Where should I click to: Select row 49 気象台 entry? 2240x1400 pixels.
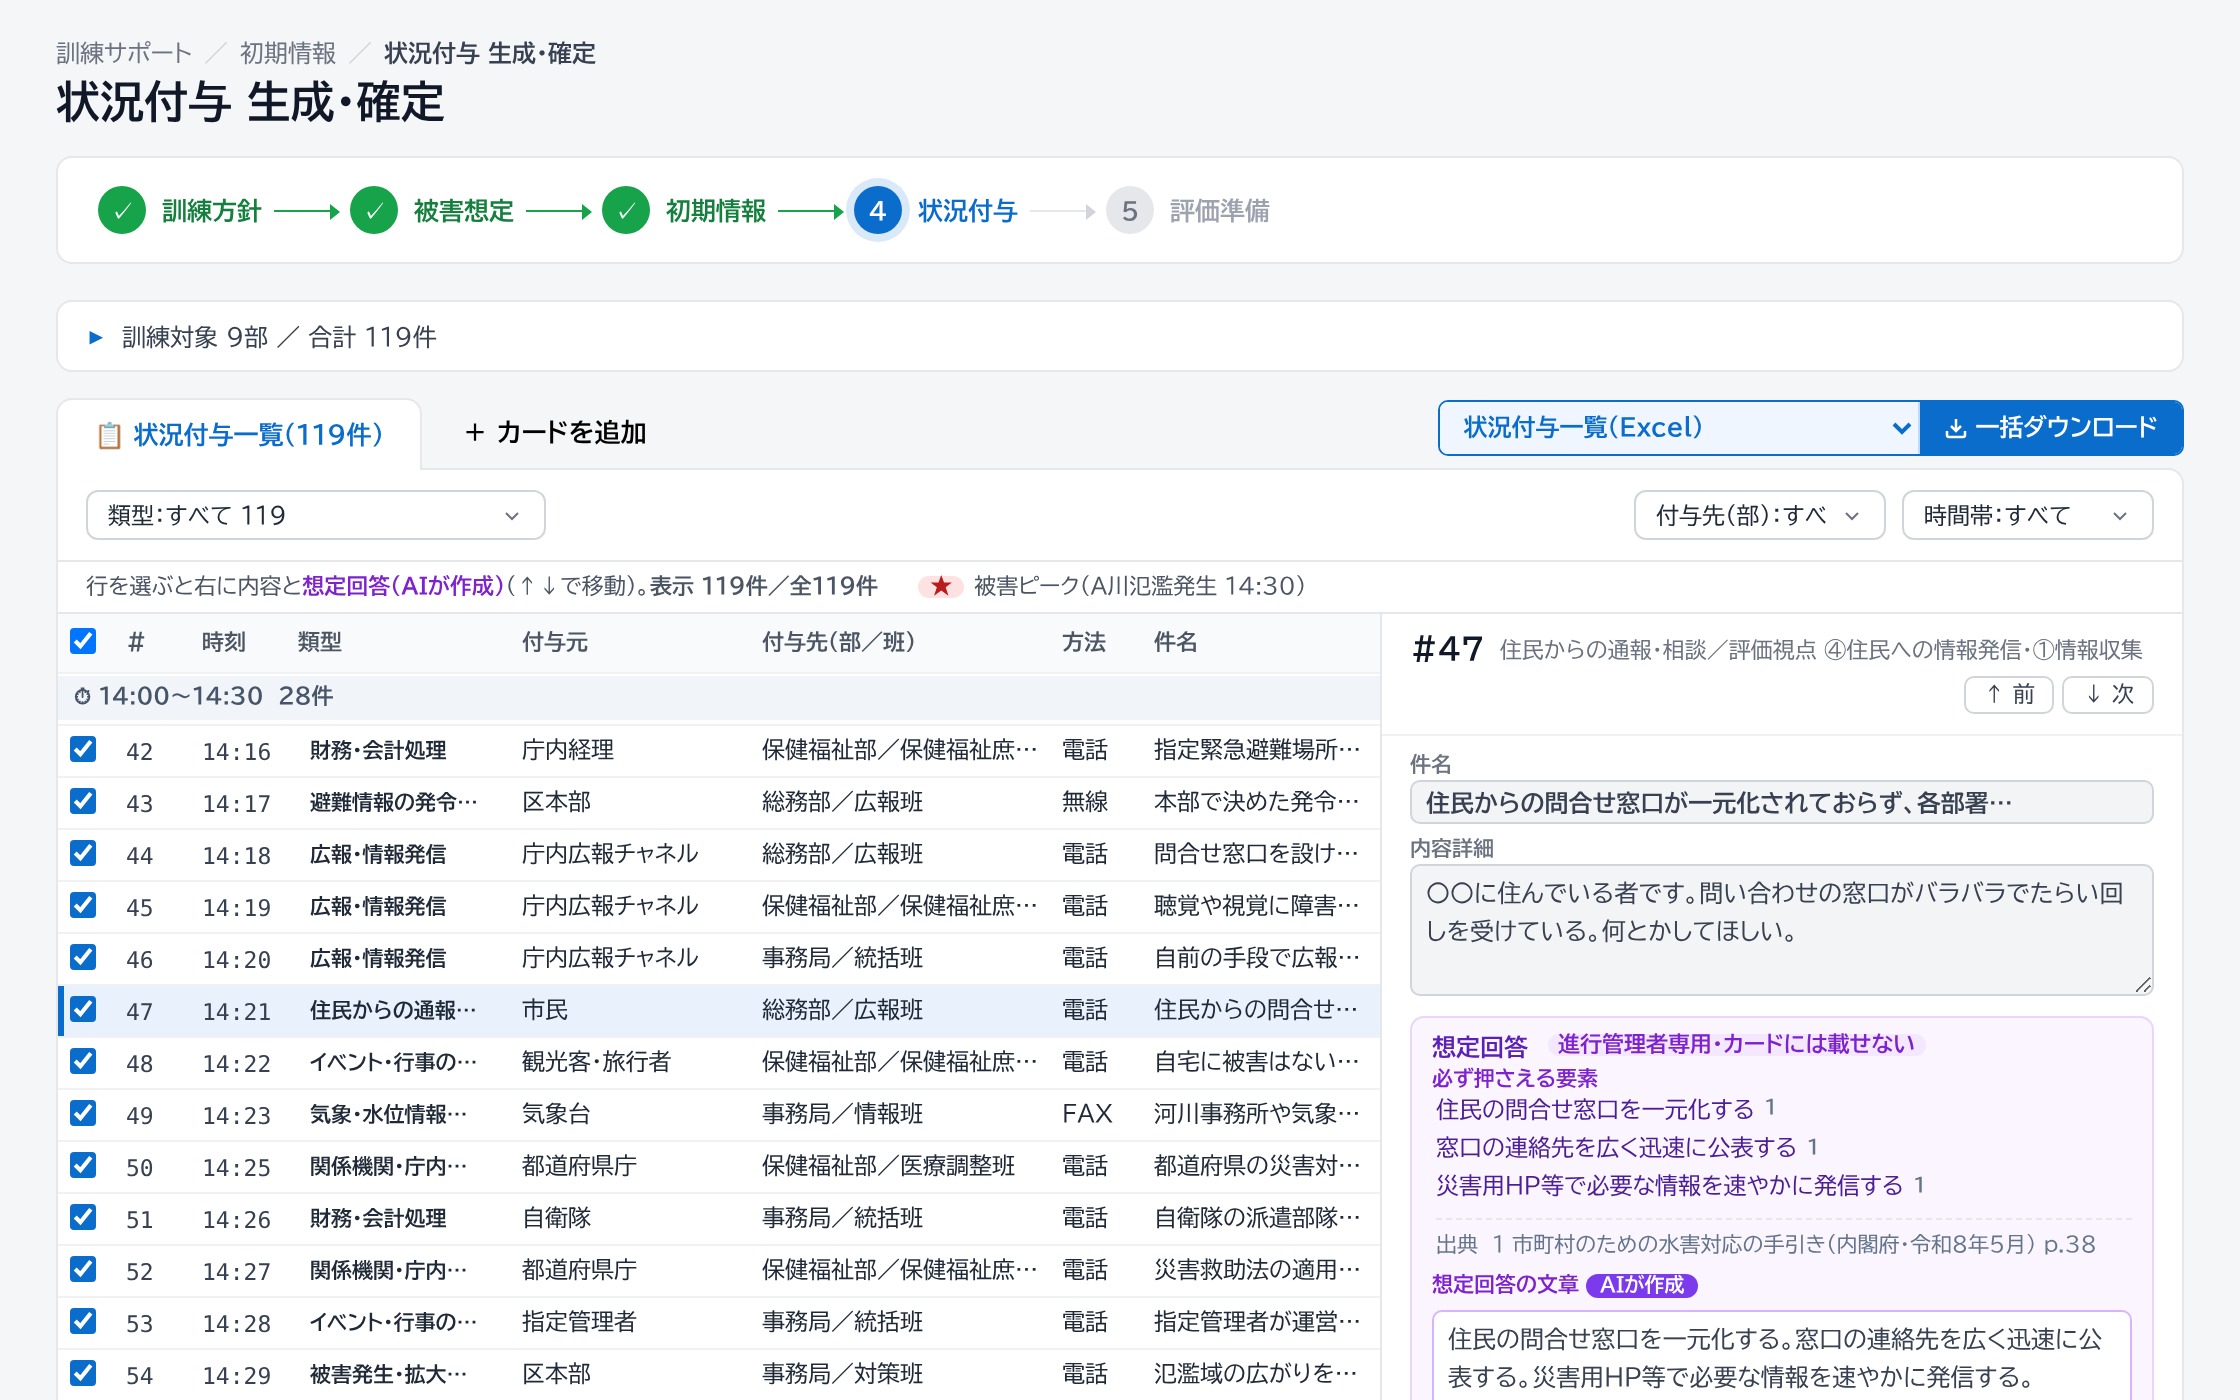click(x=720, y=1114)
